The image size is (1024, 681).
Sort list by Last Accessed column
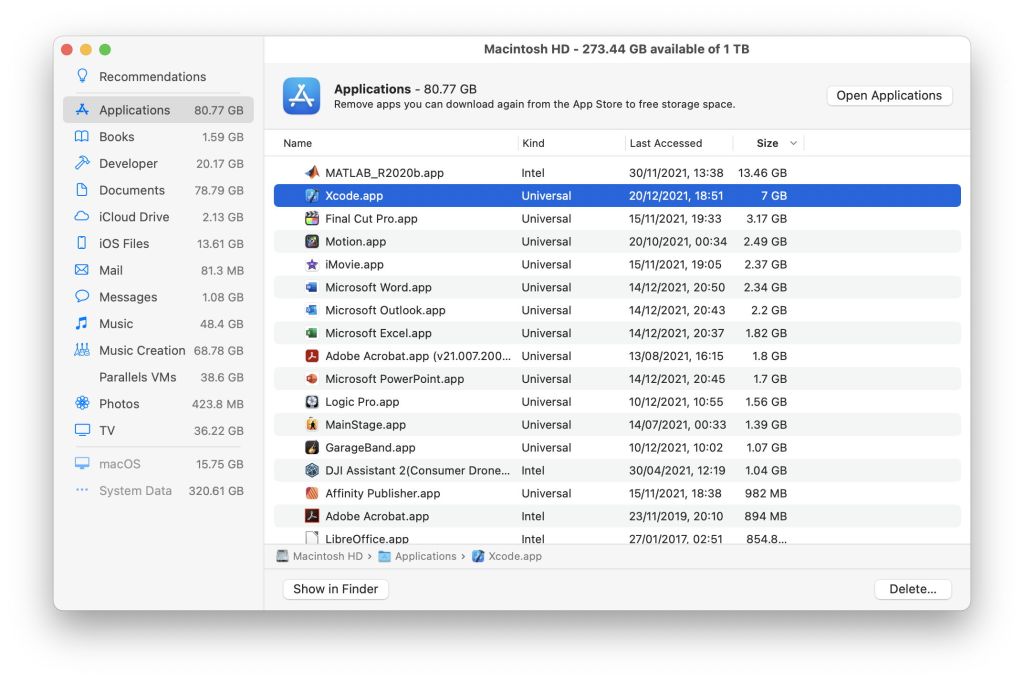point(666,143)
